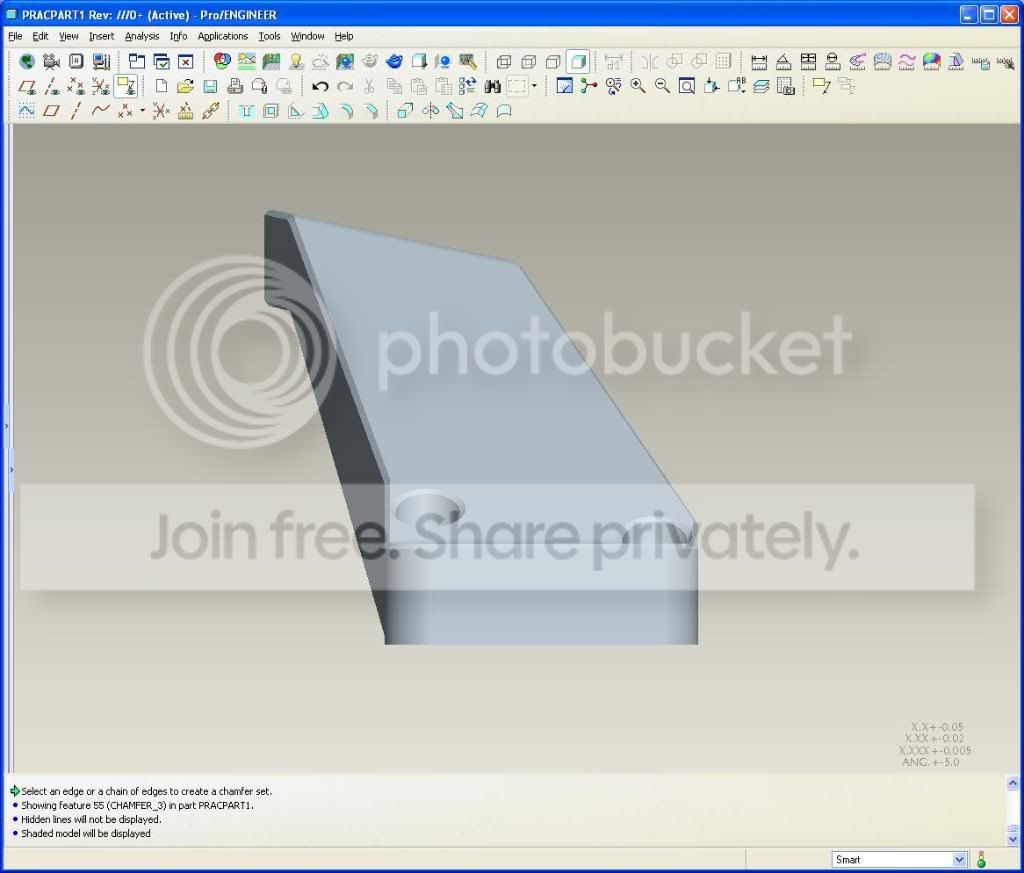Screen dimensions: 1024x873
Task: Switch display to Wireframe mode
Action: tap(504, 62)
